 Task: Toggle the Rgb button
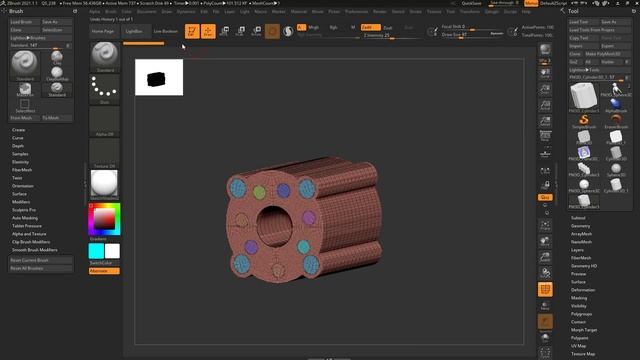(333, 27)
